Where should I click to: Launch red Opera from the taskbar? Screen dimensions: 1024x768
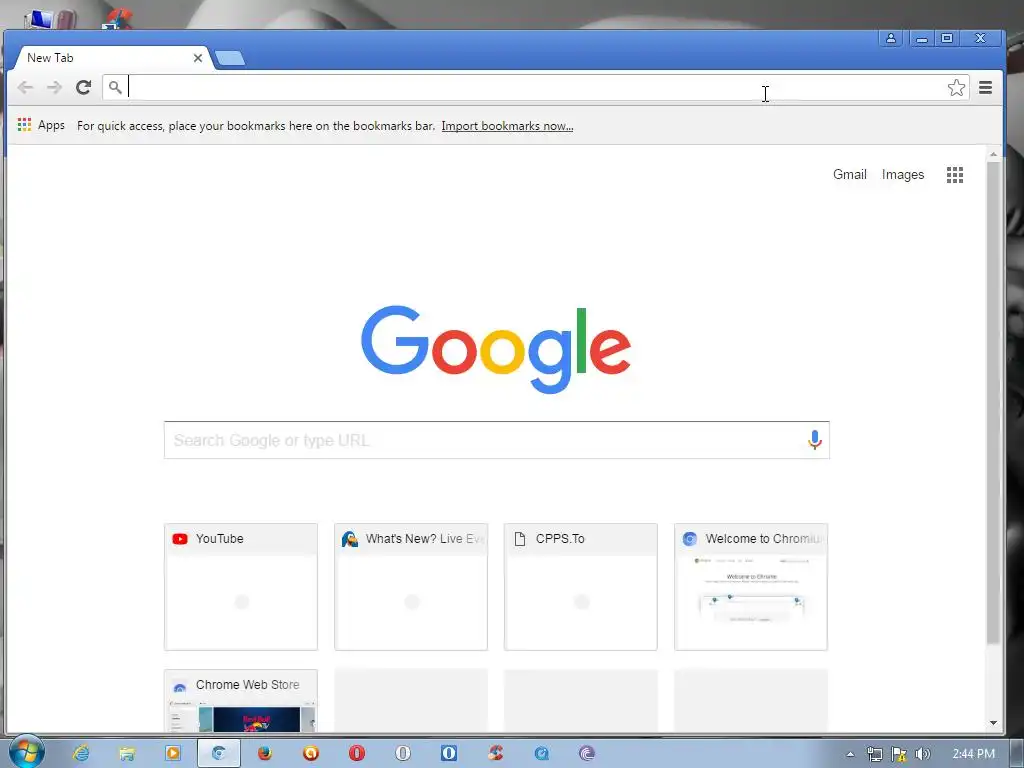coord(357,753)
